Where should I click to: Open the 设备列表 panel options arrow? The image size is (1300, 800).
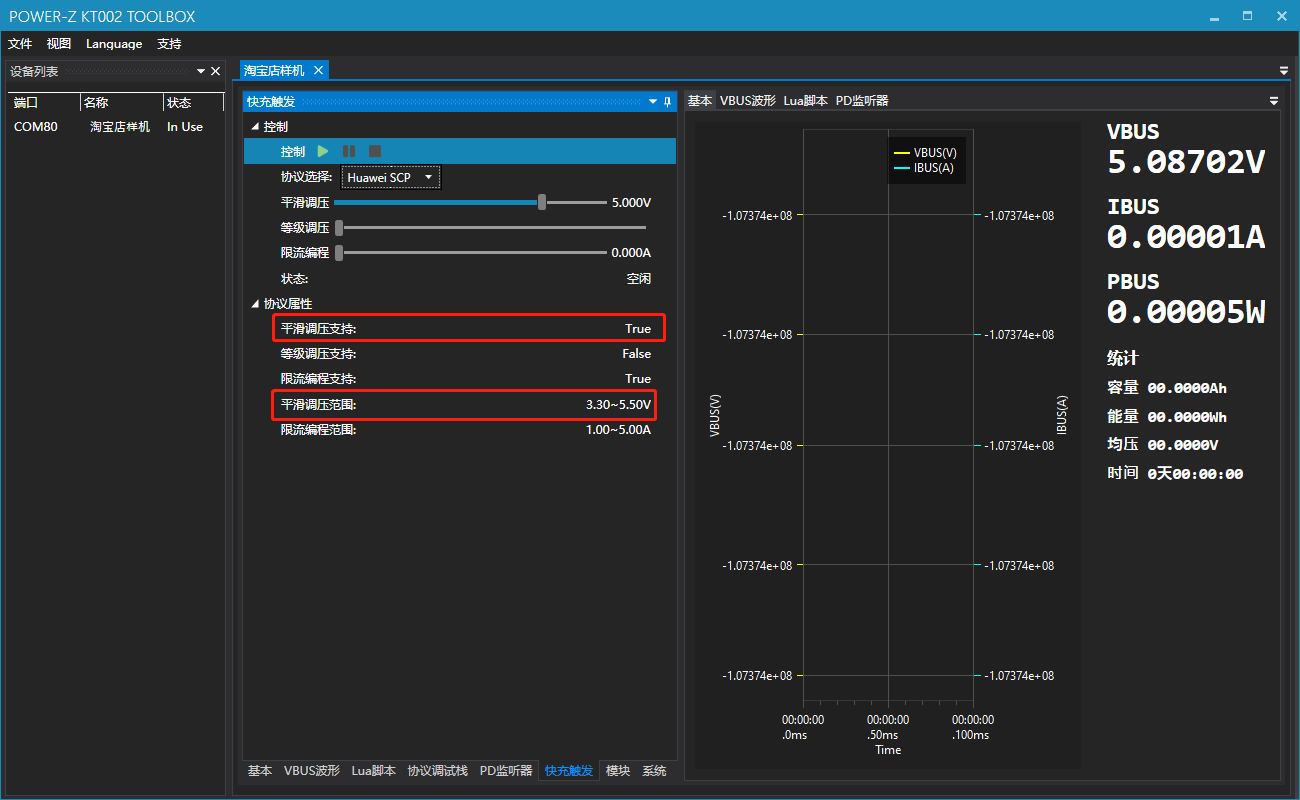click(x=200, y=71)
